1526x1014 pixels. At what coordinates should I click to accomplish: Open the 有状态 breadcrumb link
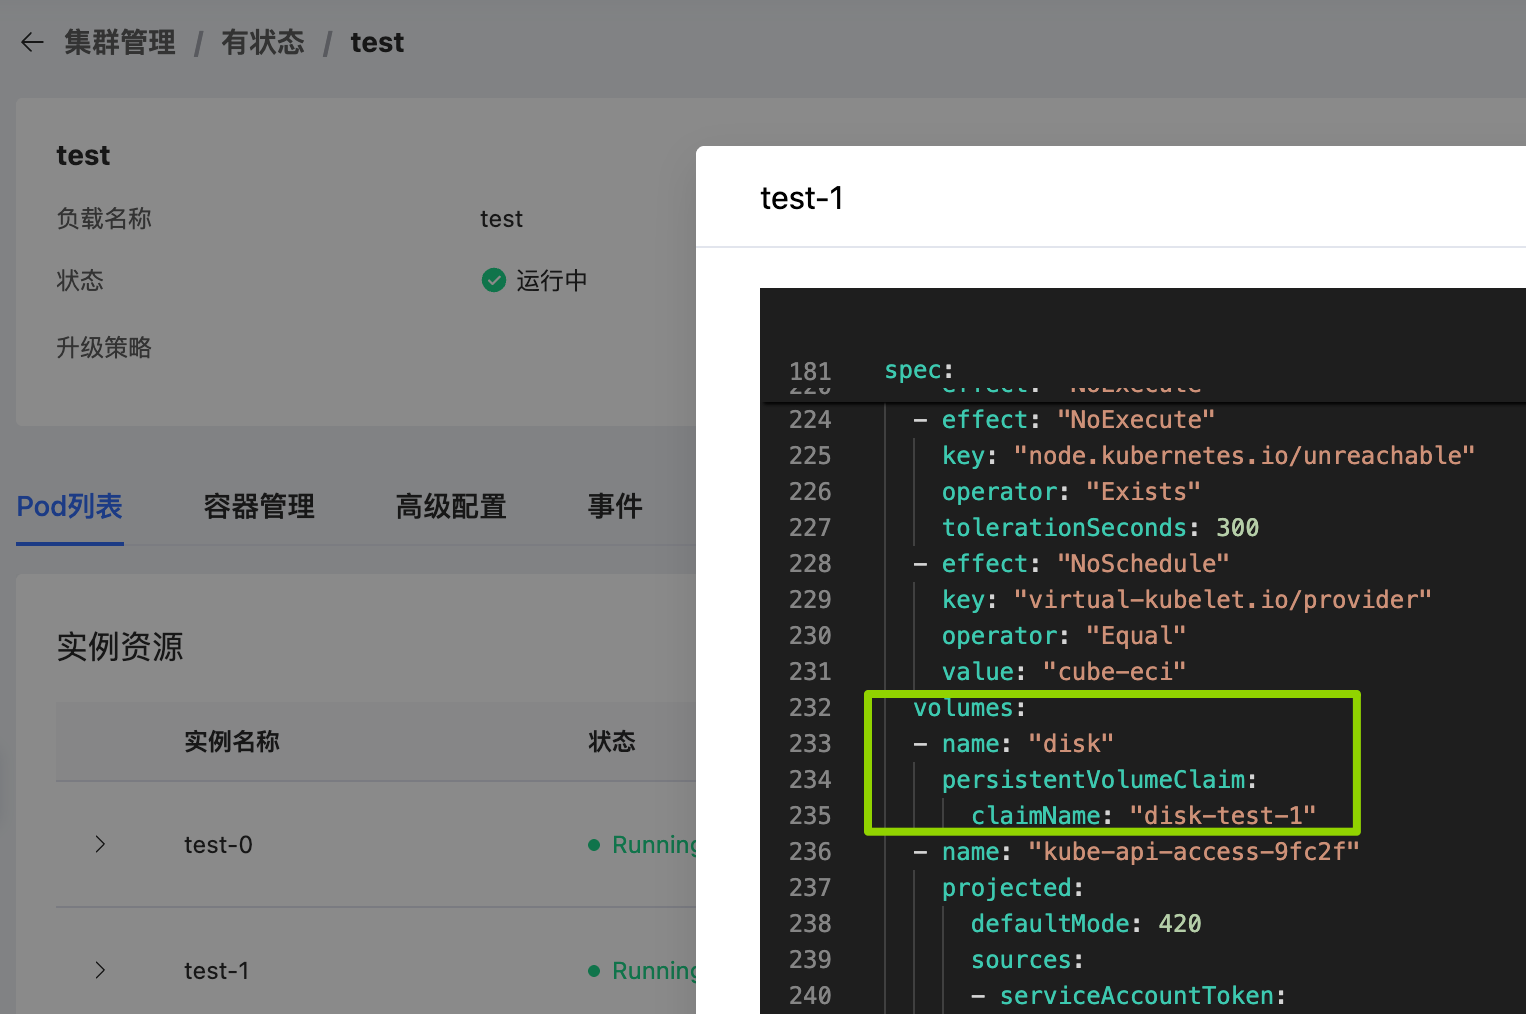click(x=262, y=42)
